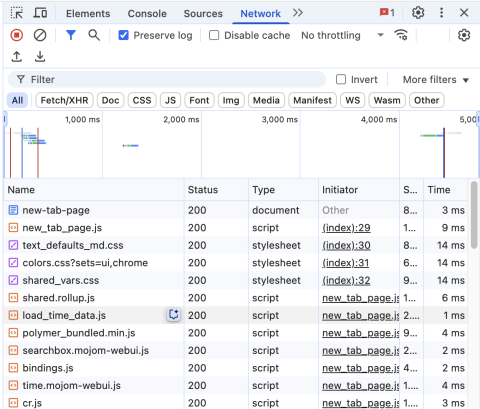Switch to the Elements tab
Screen dimensions: 480x409
pos(88,14)
